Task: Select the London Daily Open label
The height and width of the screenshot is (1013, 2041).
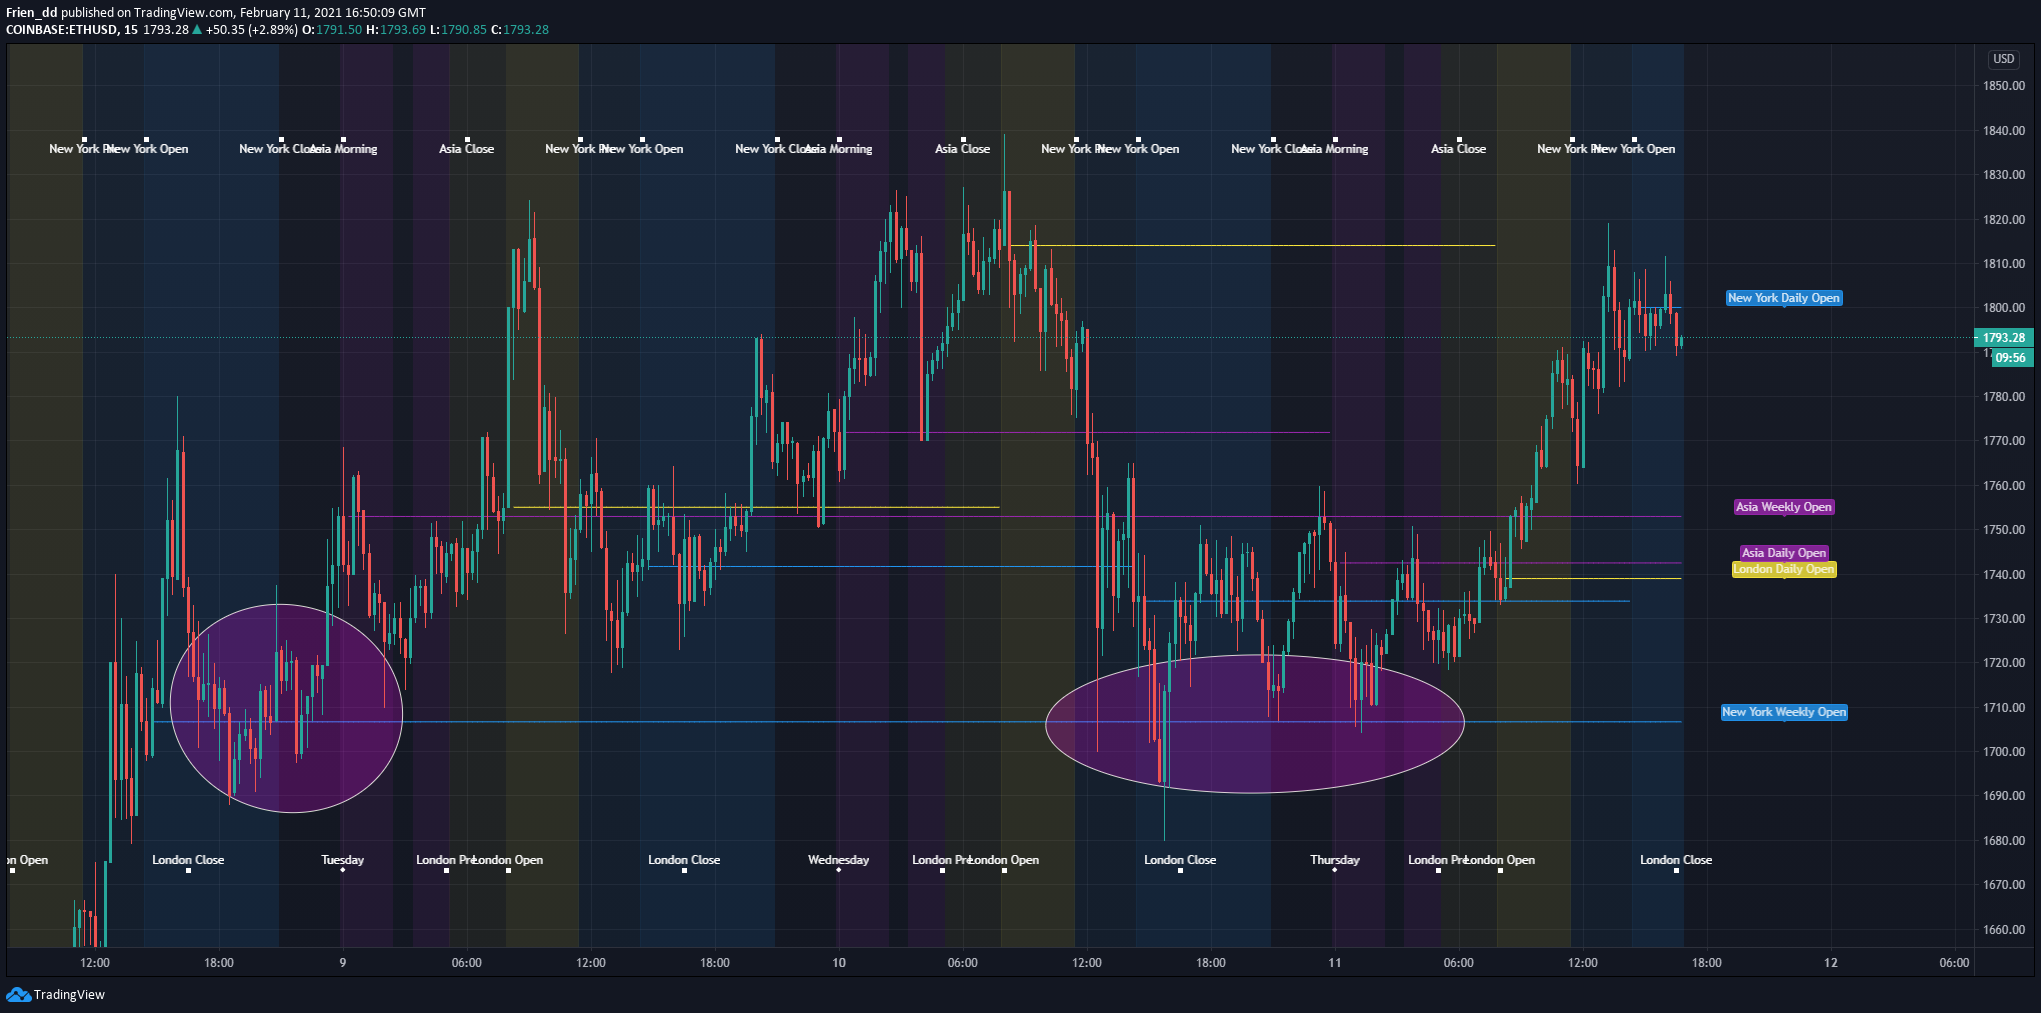Action: [x=1784, y=569]
